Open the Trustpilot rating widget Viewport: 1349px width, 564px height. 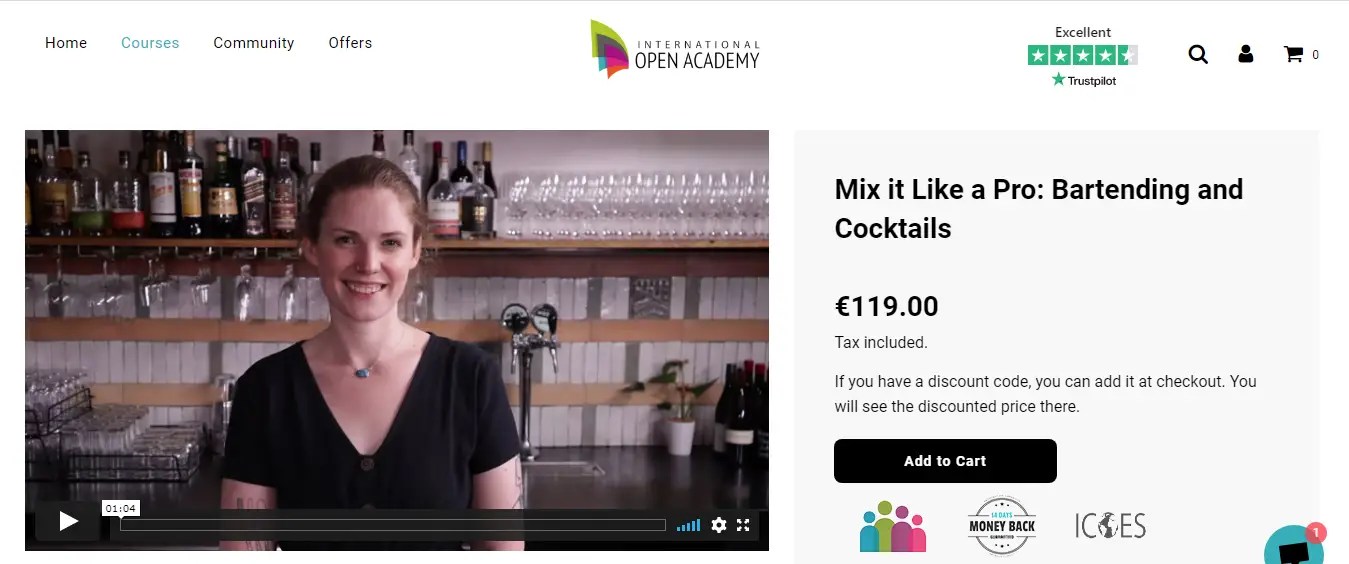pyautogui.click(x=1083, y=57)
